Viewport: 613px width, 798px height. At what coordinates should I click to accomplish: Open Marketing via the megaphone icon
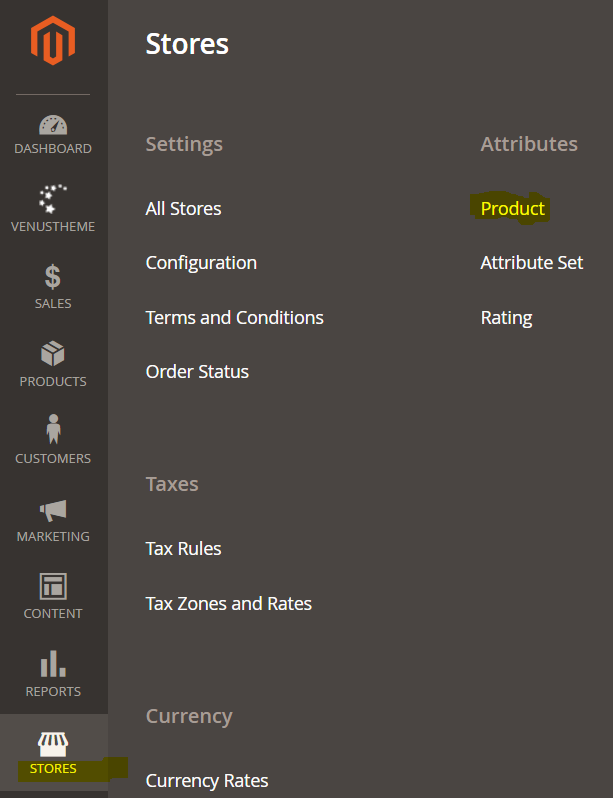tap(53, 510)
